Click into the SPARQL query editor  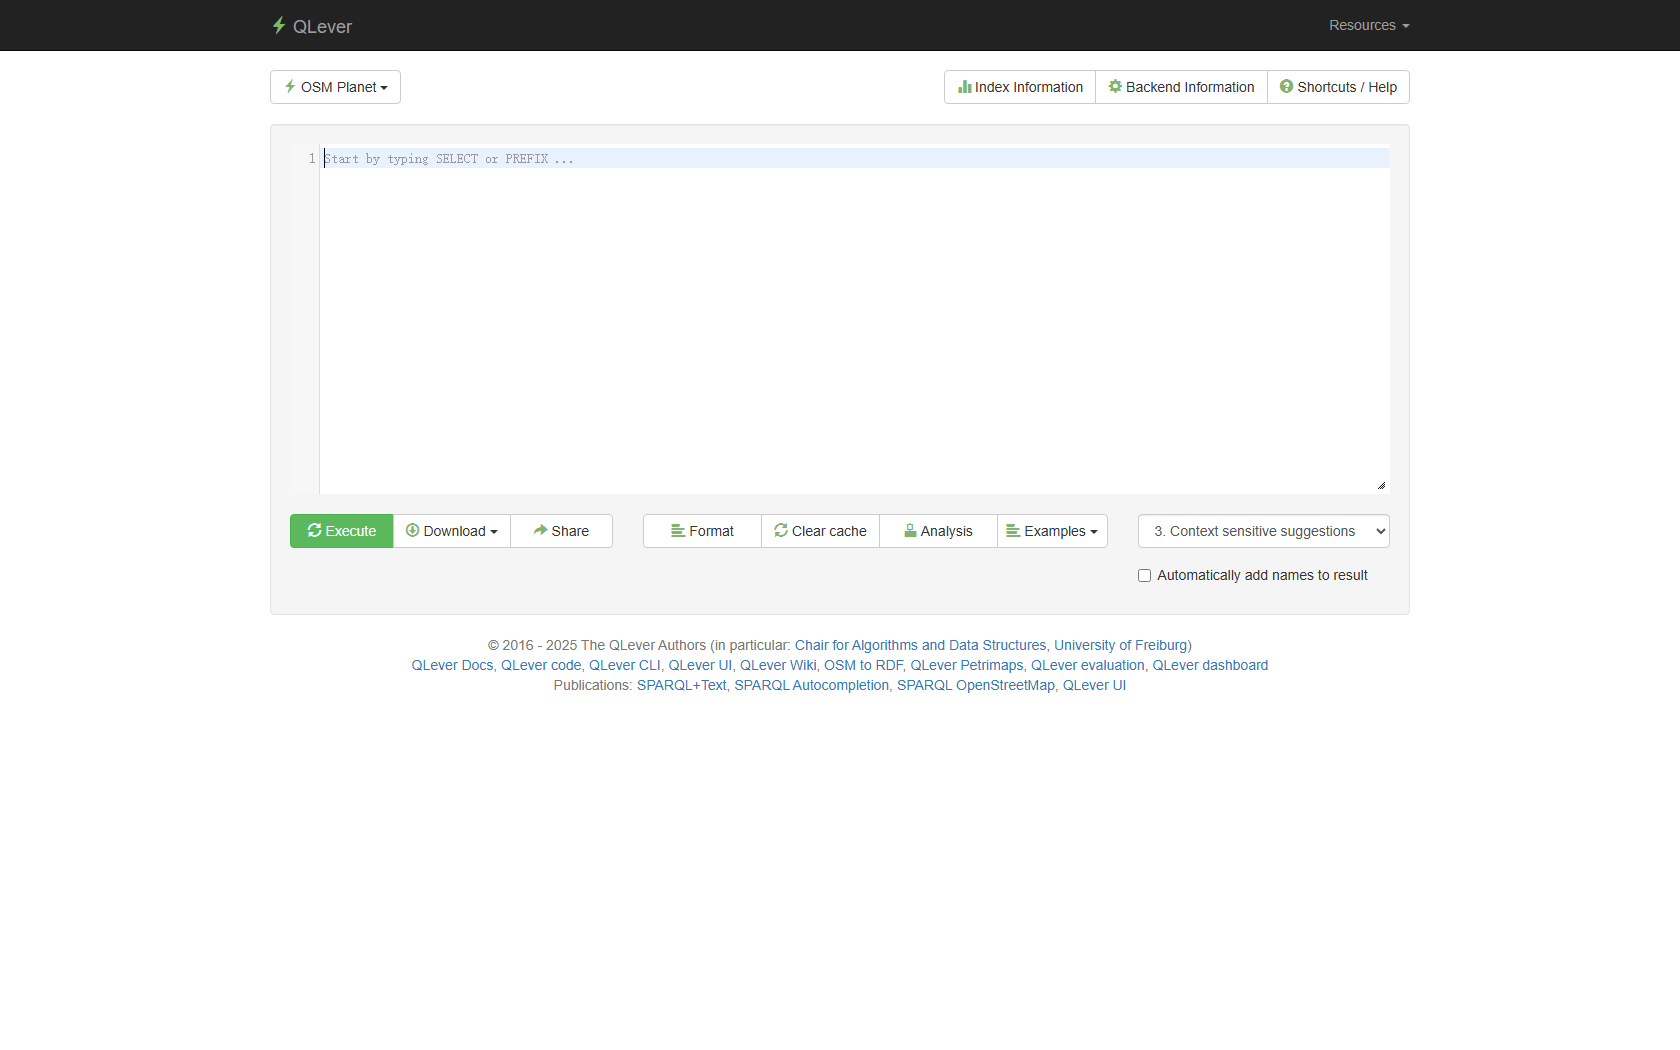click(854, 319)
